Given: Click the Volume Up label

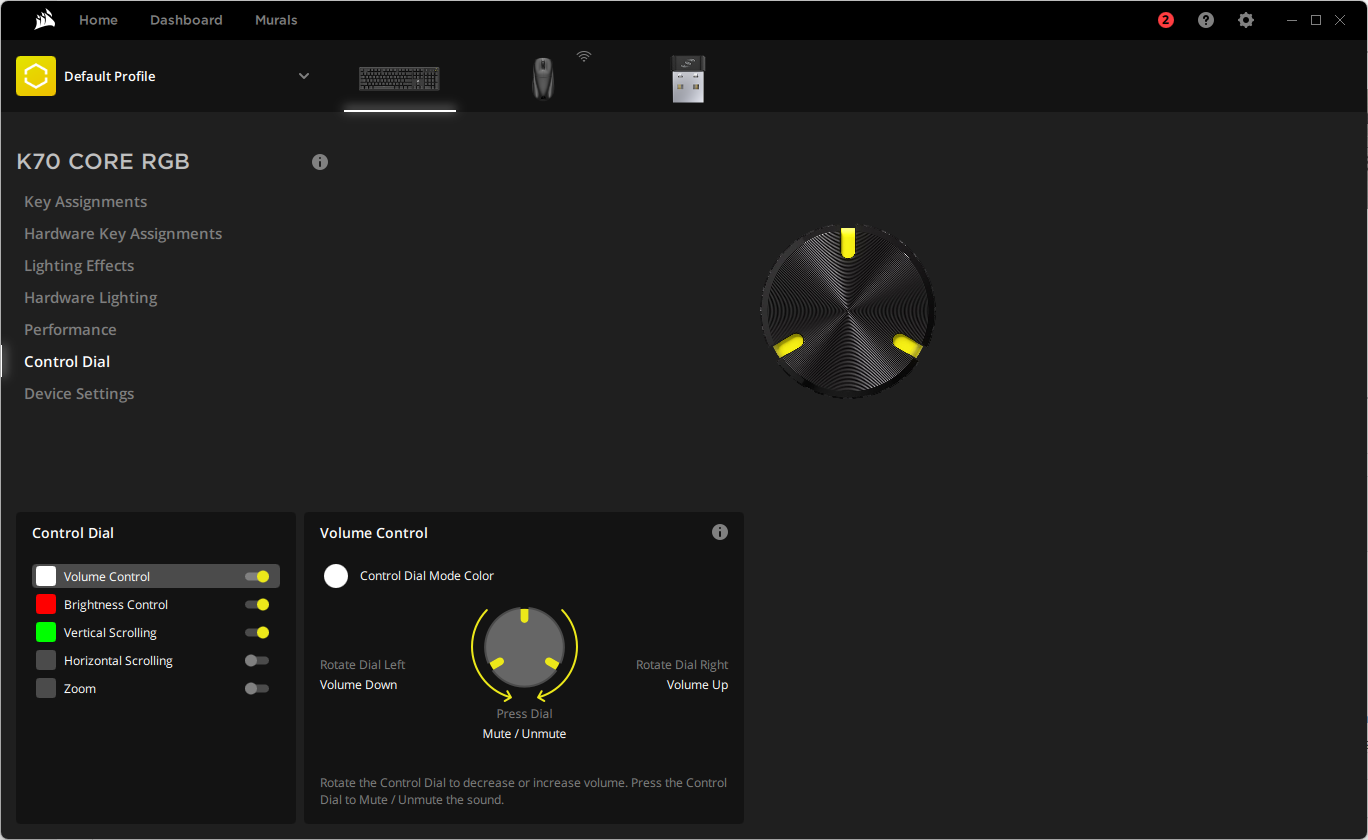Looking at the screenshot, I should (698, 685).
